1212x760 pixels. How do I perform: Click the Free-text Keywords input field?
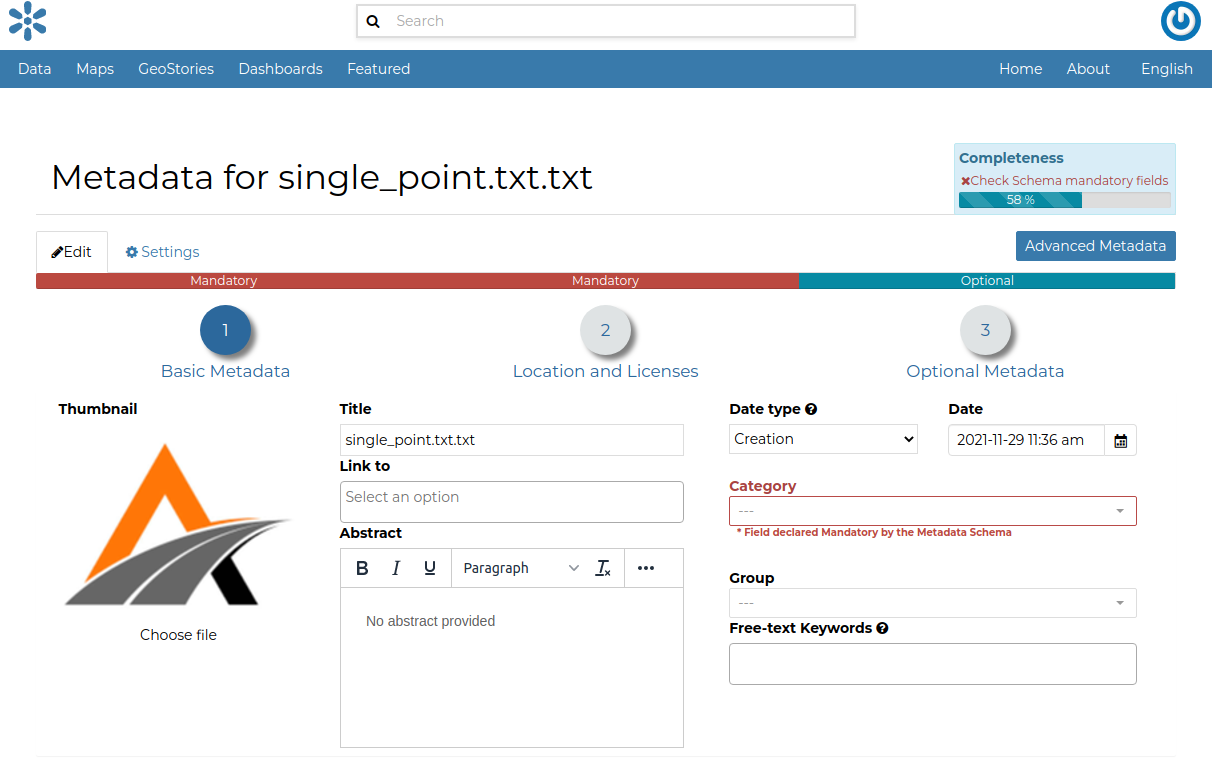[932, 664]
